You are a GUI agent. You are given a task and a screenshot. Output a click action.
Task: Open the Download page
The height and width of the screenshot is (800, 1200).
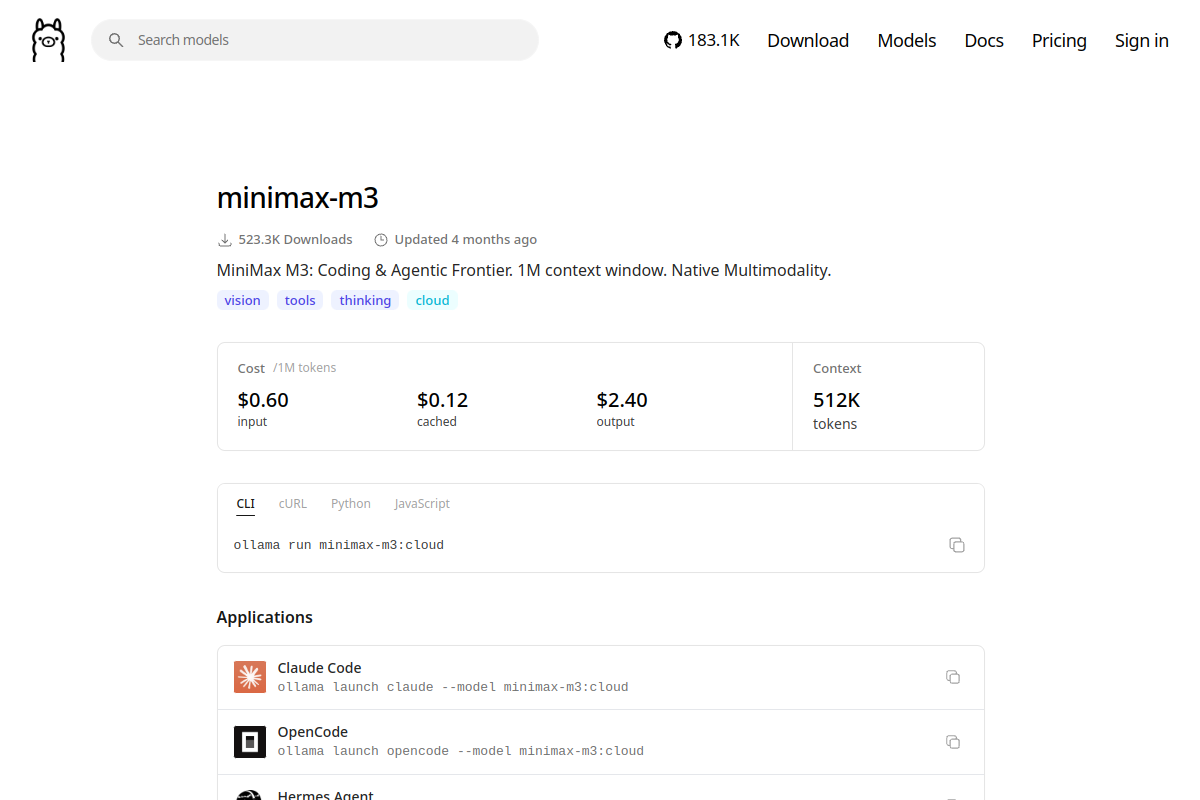tap(808, 40)
